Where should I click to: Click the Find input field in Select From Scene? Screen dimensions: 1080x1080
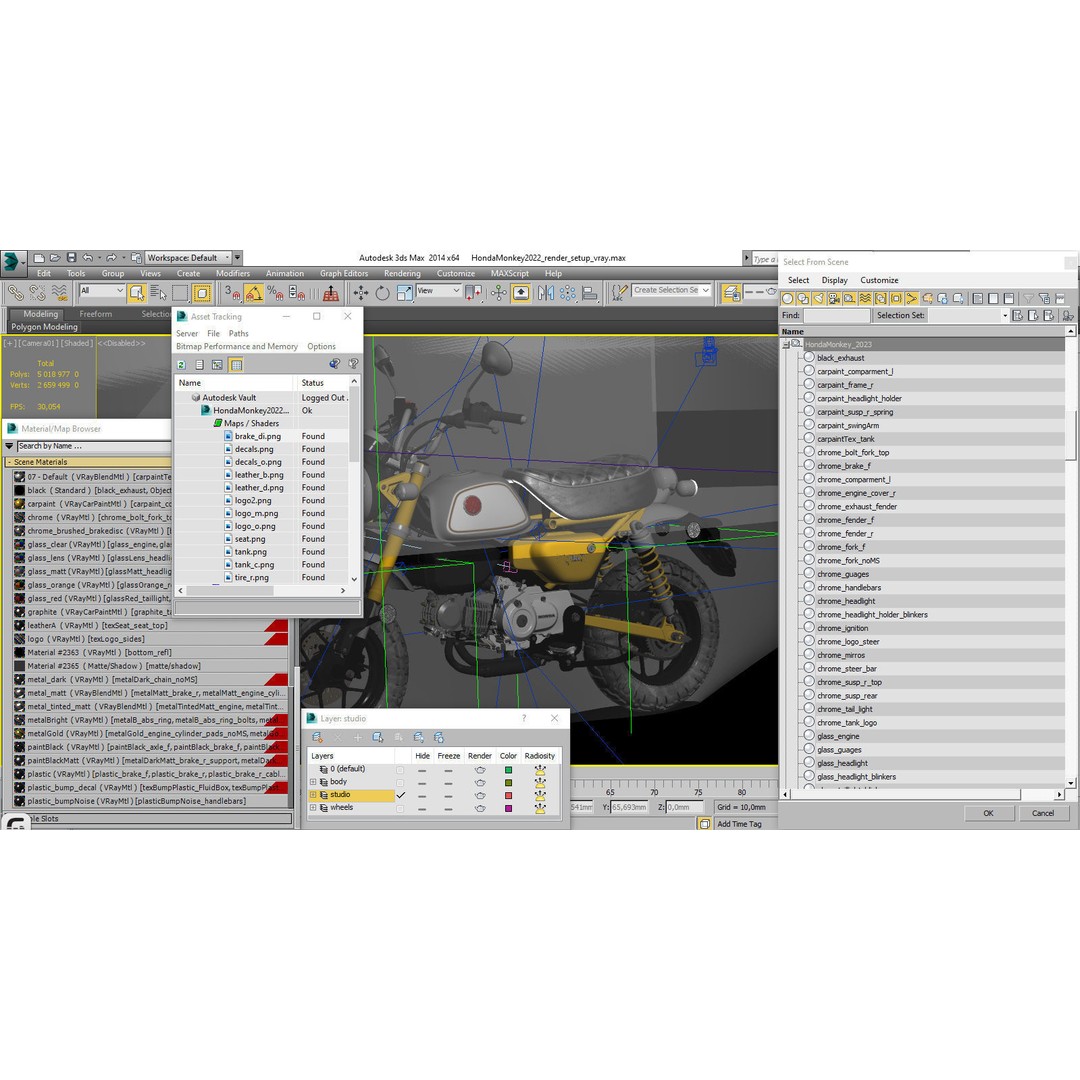[836, 315]
